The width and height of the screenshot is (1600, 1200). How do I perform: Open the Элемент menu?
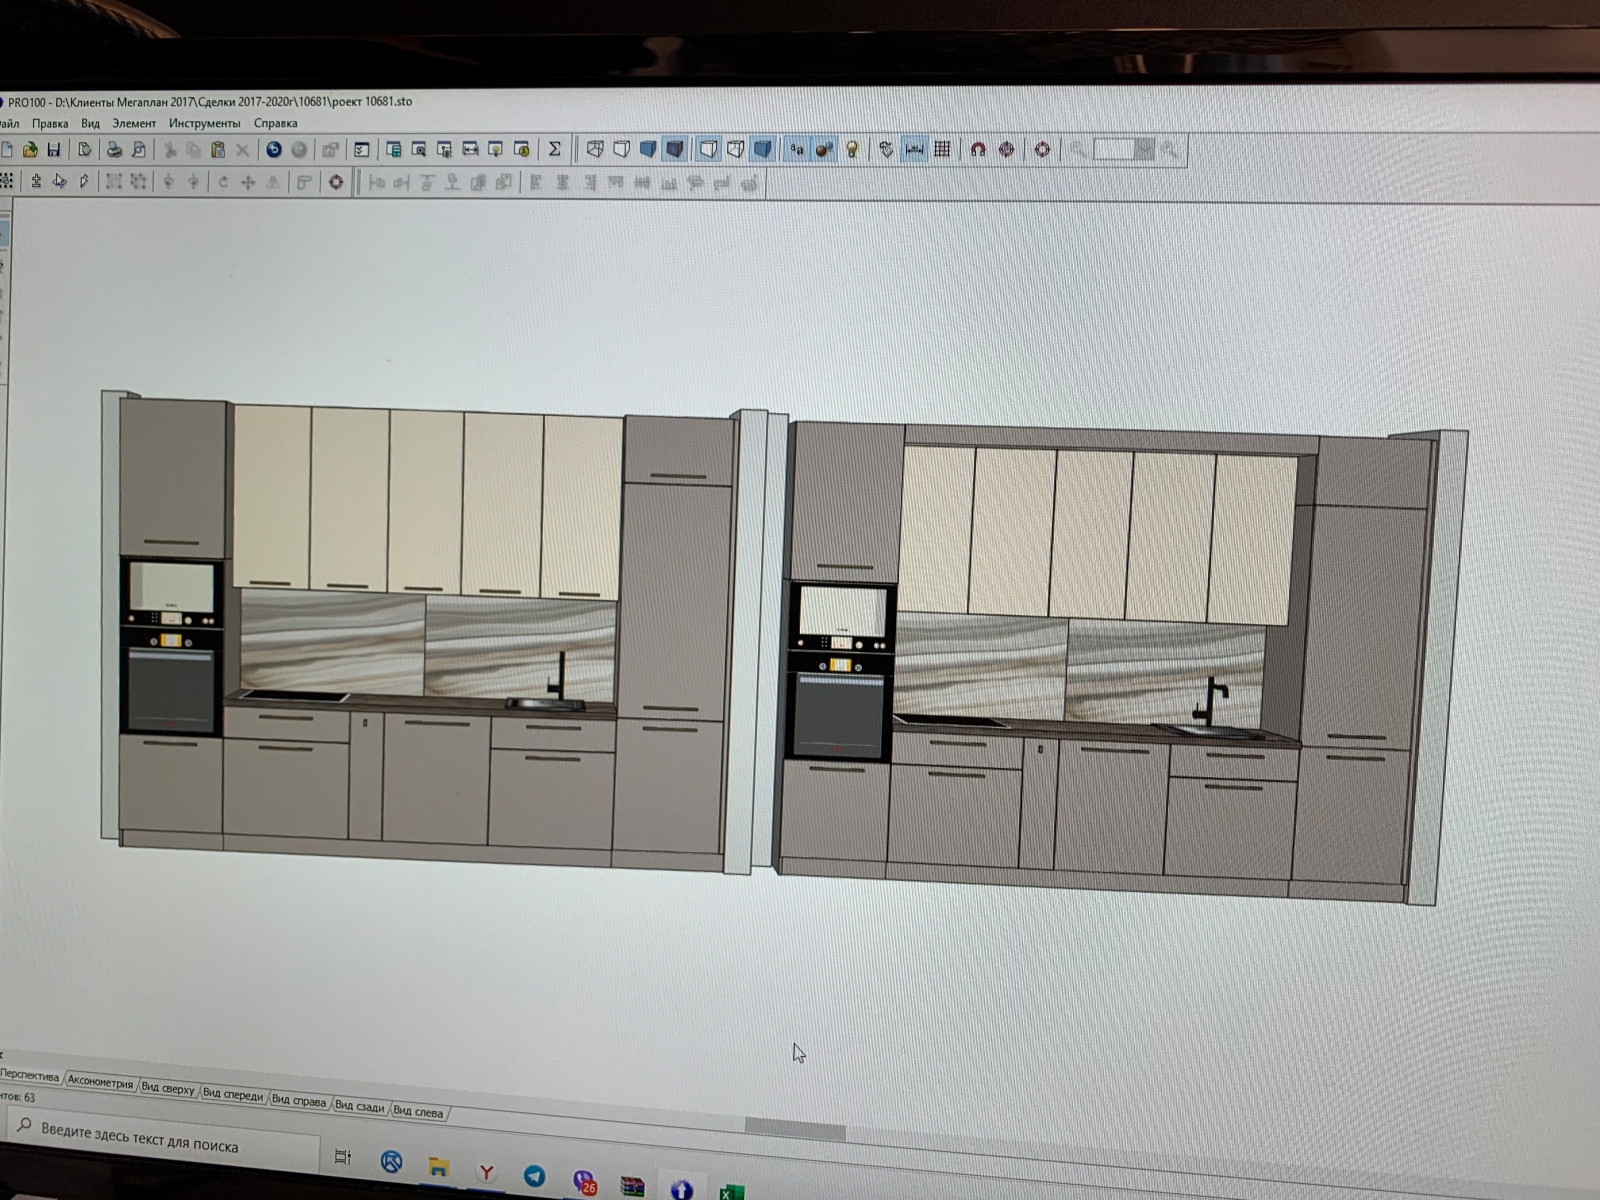(134, 123)
